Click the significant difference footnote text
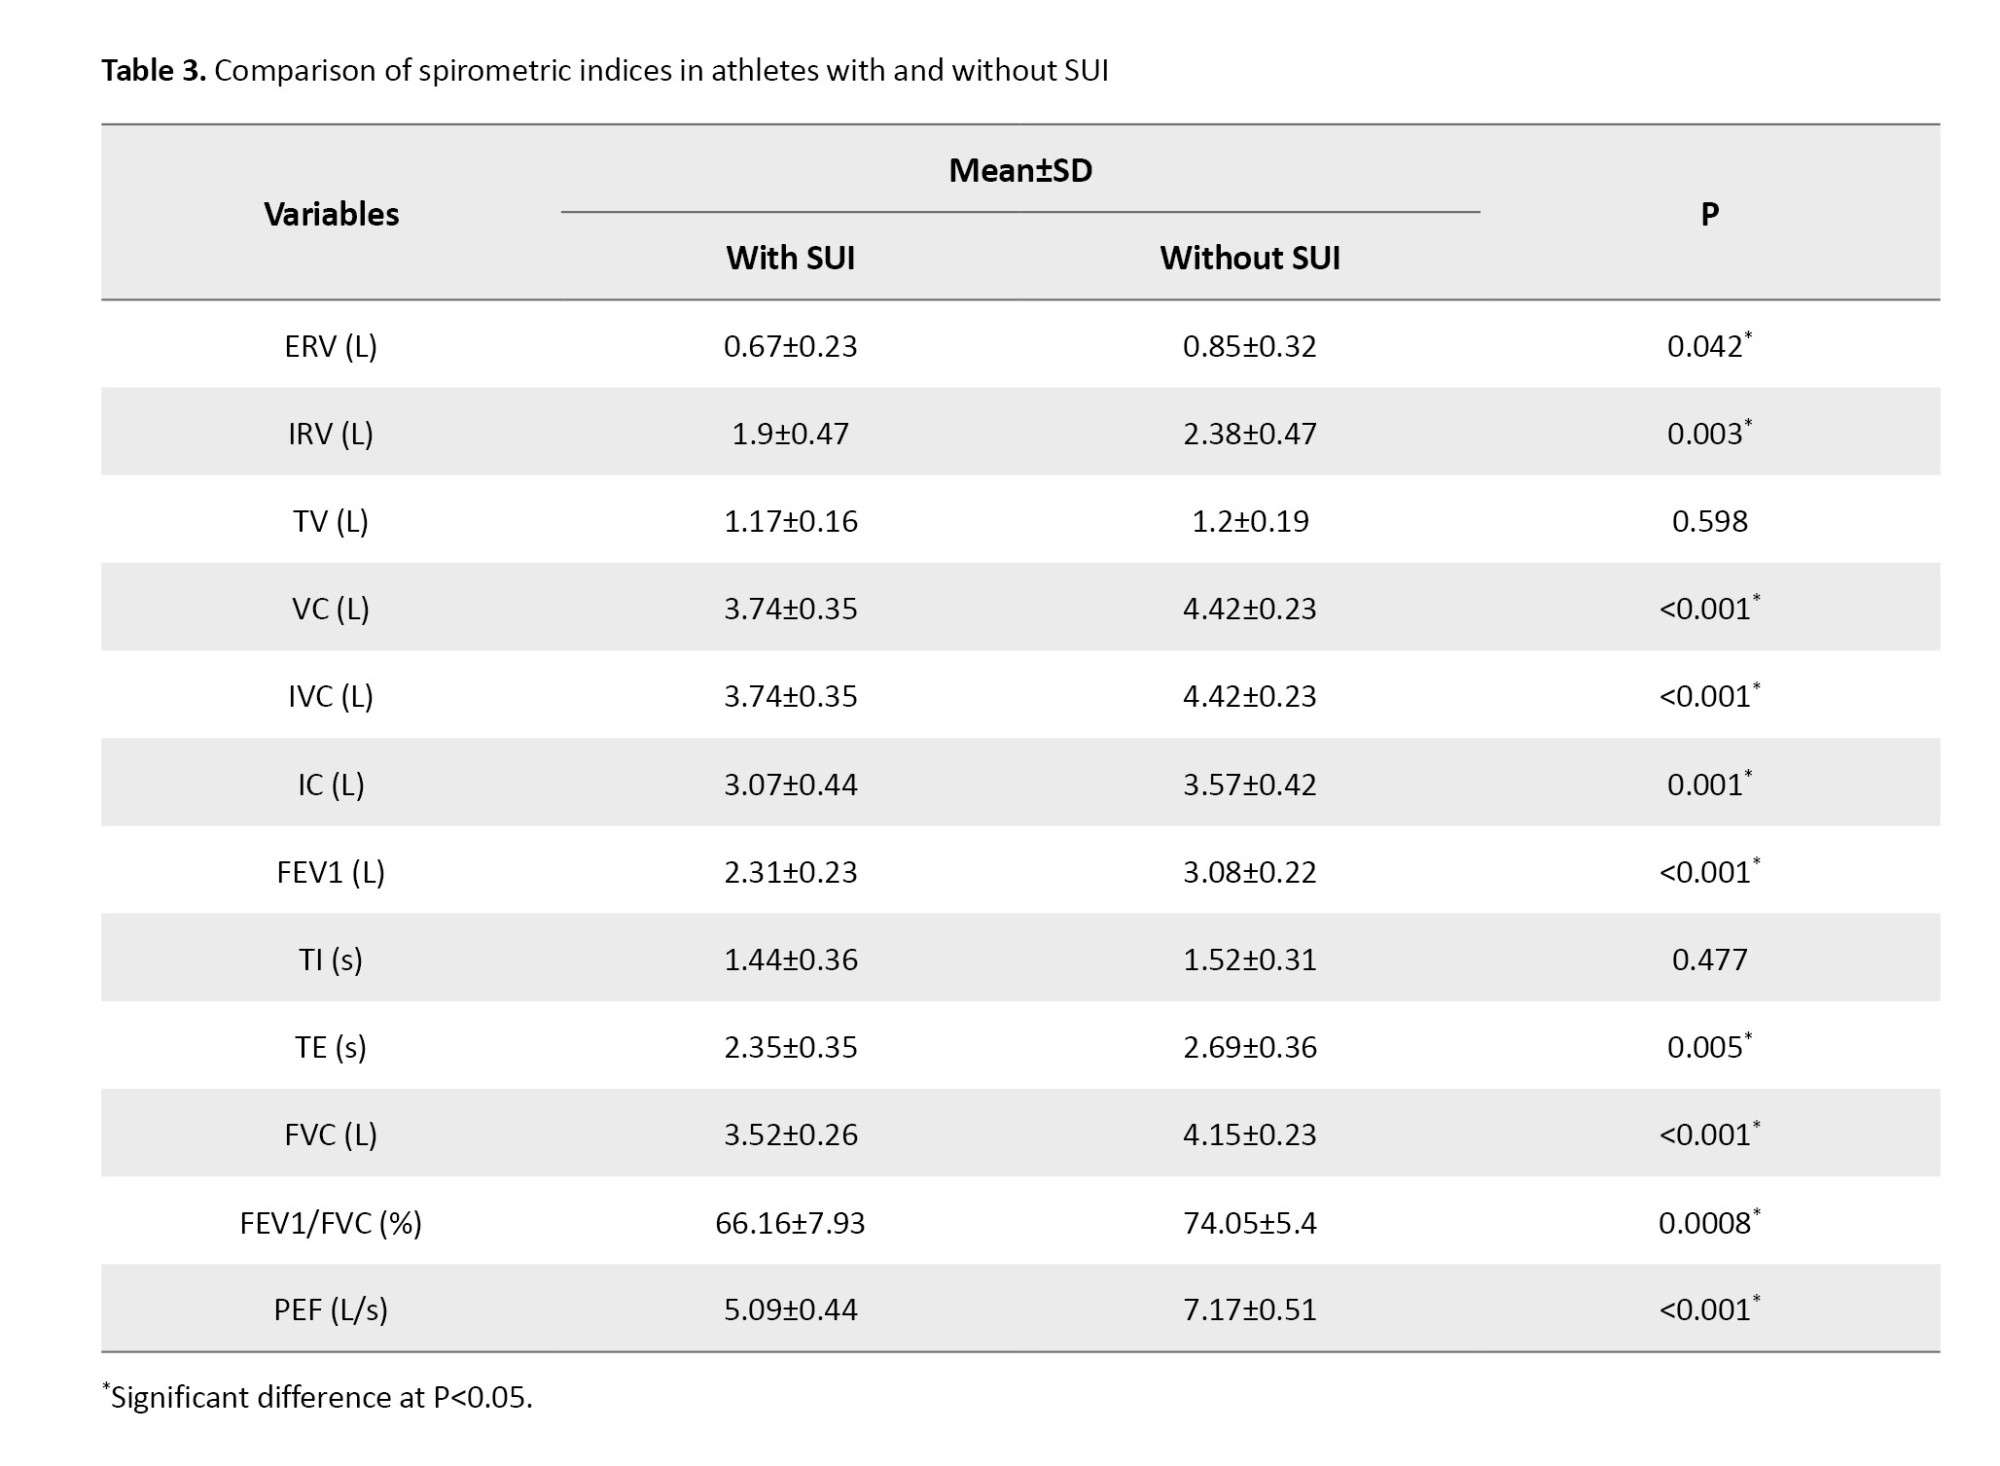The width and height of the screenshot is (2000, 1466). tap(320, 1397)
